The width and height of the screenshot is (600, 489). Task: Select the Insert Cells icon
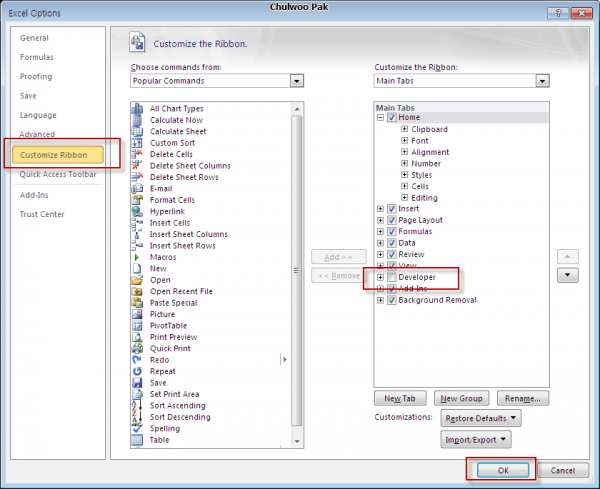(x=137, y=223)
